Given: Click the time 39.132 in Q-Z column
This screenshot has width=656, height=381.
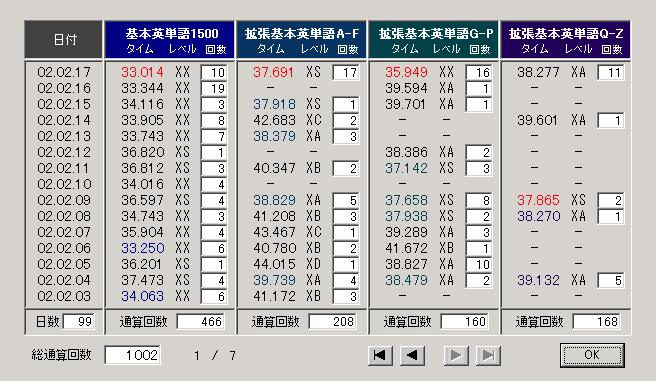Looking at the screenshot, I should point(538,280).
